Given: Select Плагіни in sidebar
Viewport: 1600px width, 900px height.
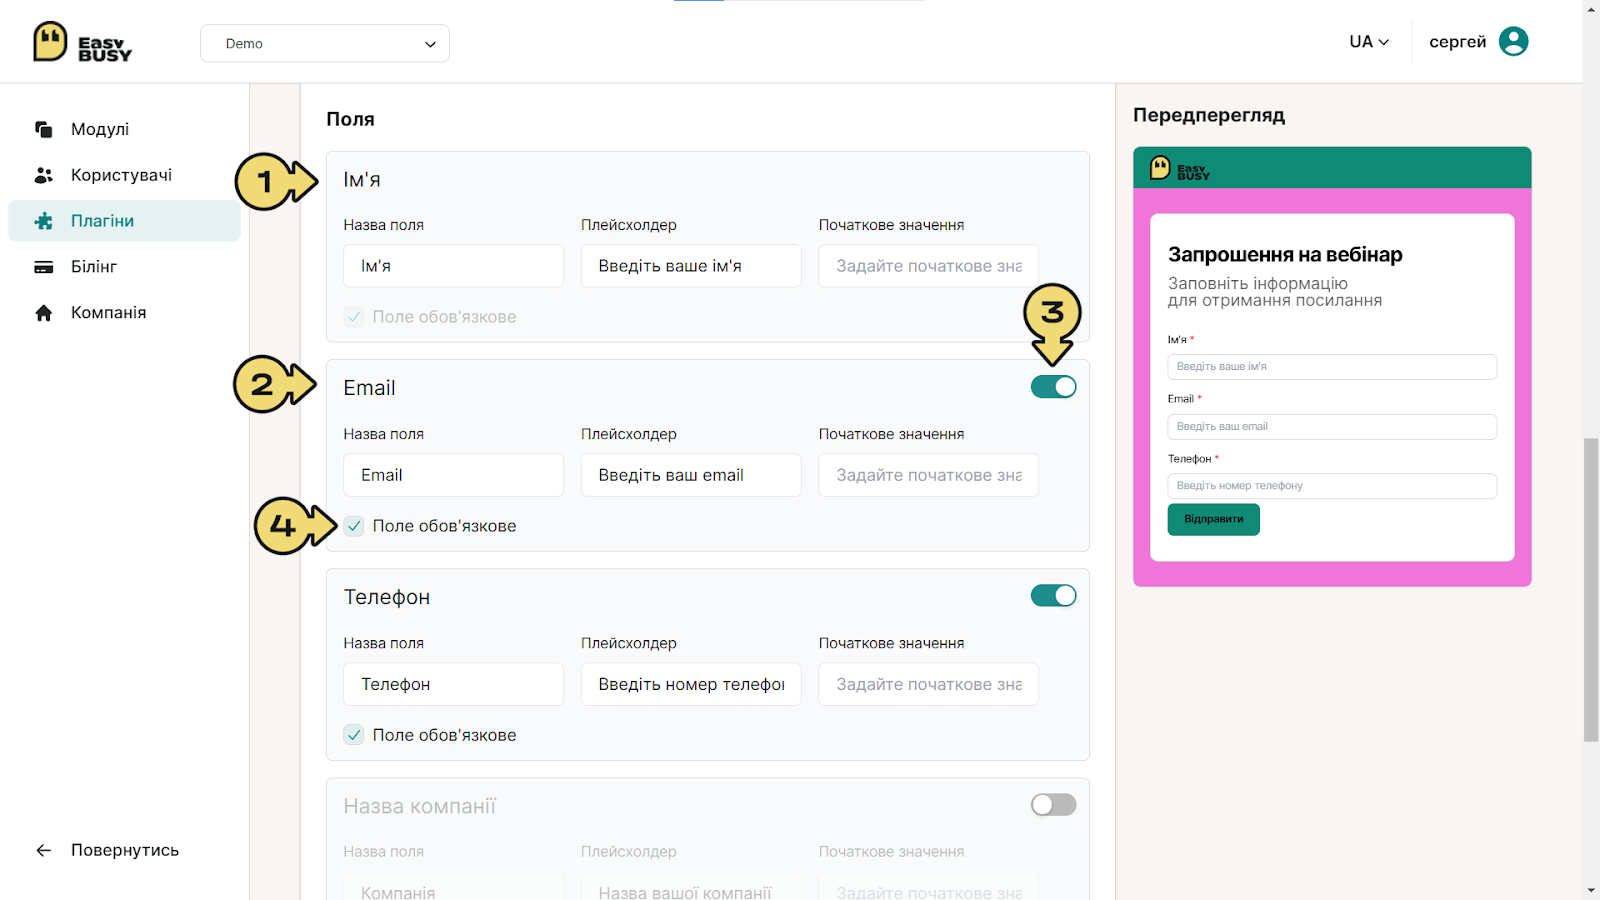Looking at the screenshot, I should (124, 221).
